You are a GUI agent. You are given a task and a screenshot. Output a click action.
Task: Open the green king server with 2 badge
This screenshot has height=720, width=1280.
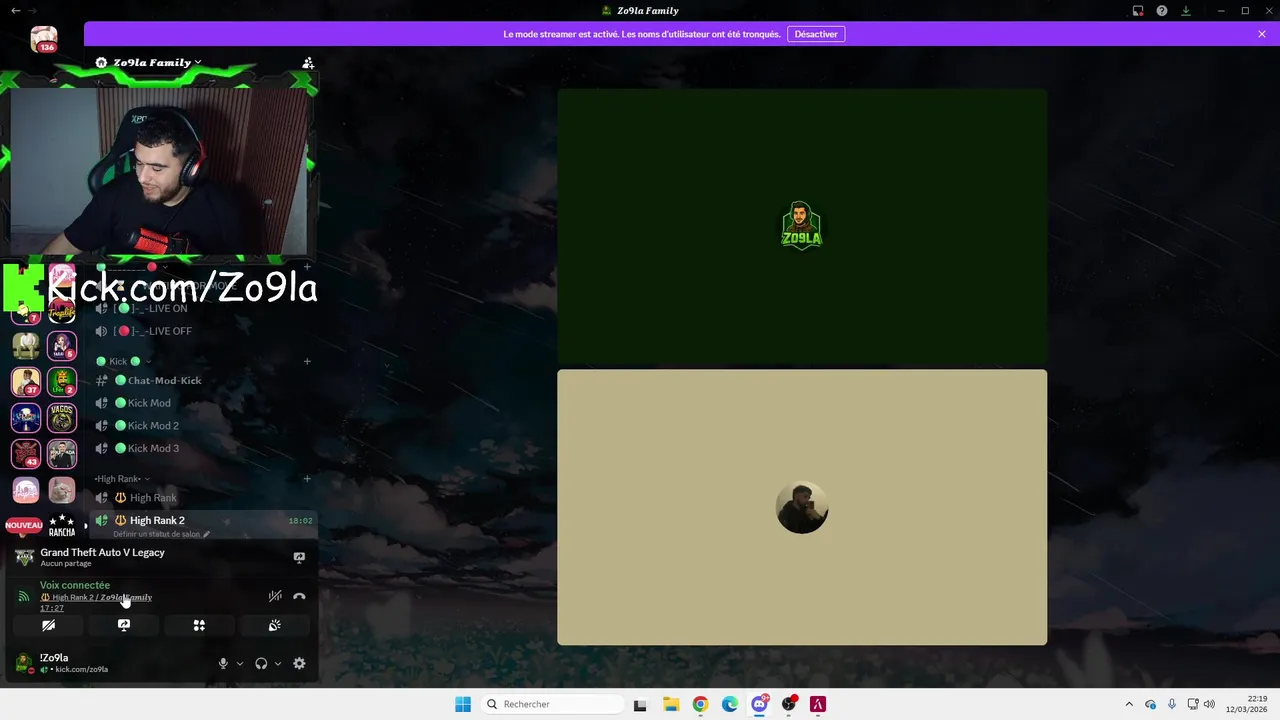62,381
